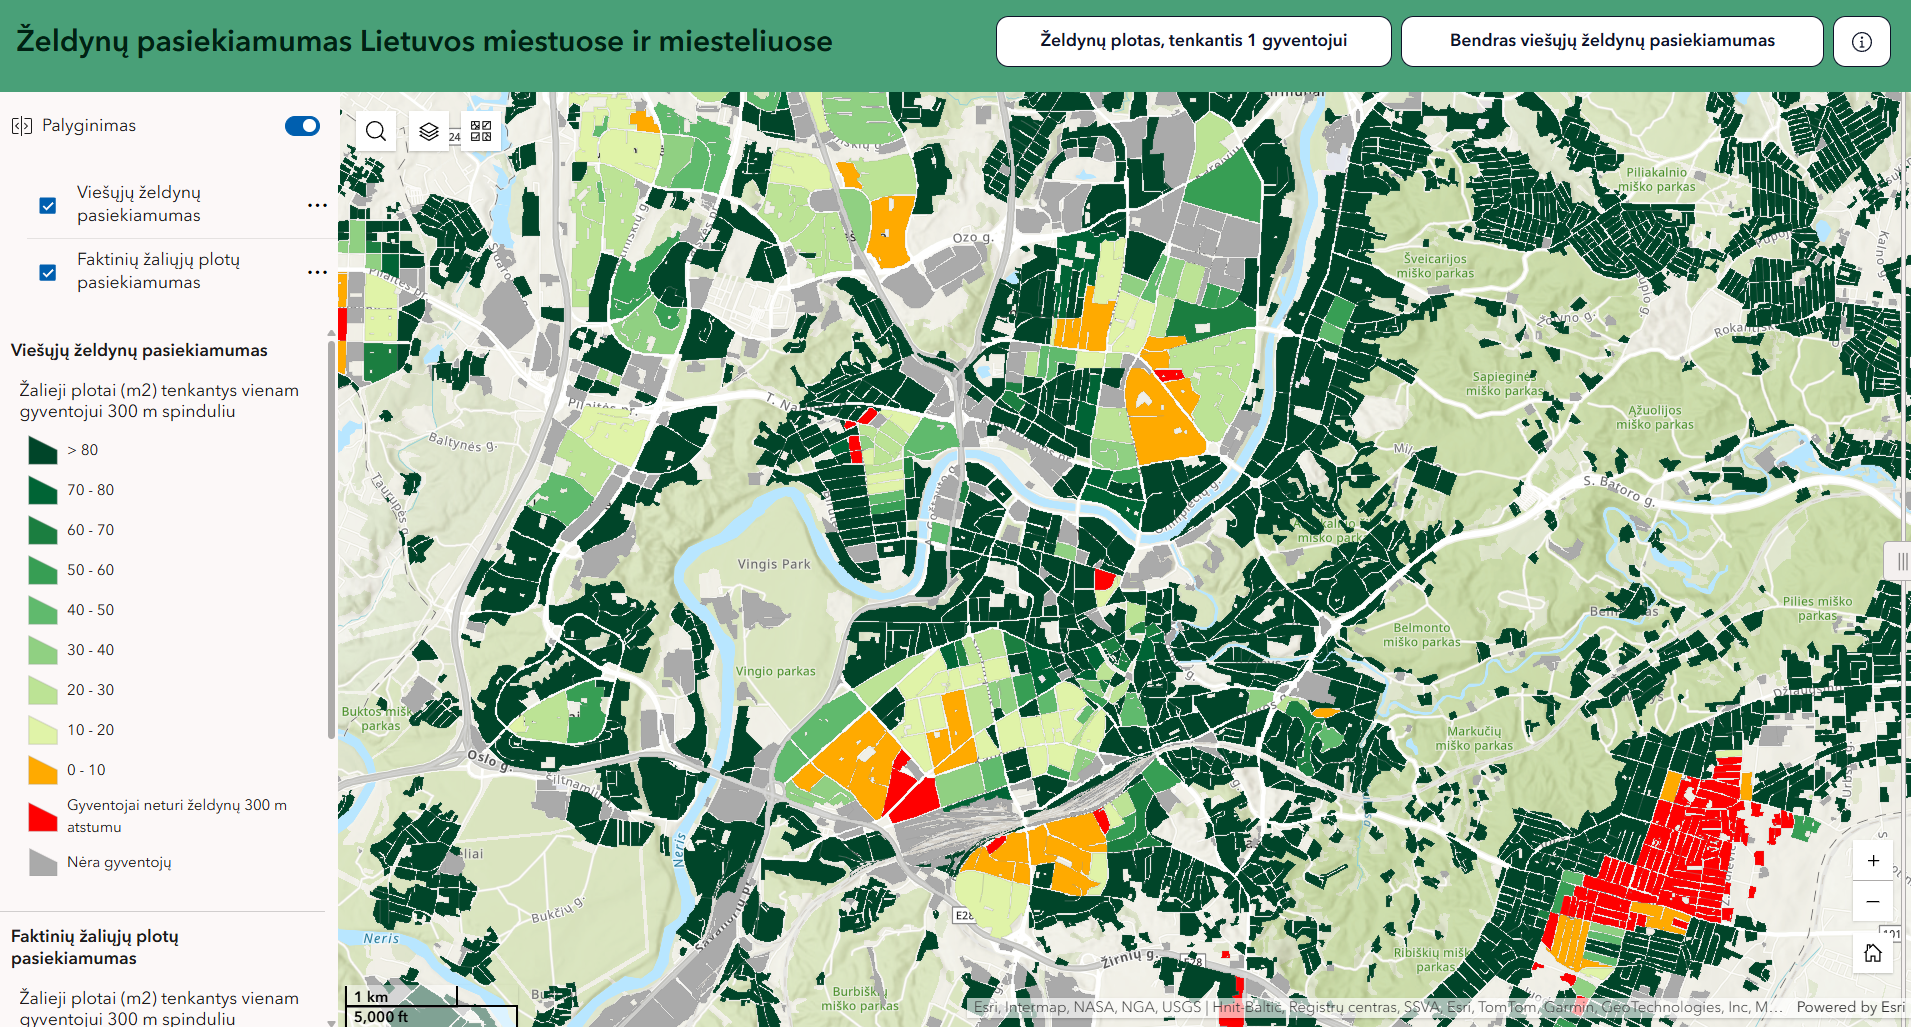The width and height of the screenshot is (1911, 1027).
Task: Click the sidebar legend scrollbar
Action: (331, 540)
